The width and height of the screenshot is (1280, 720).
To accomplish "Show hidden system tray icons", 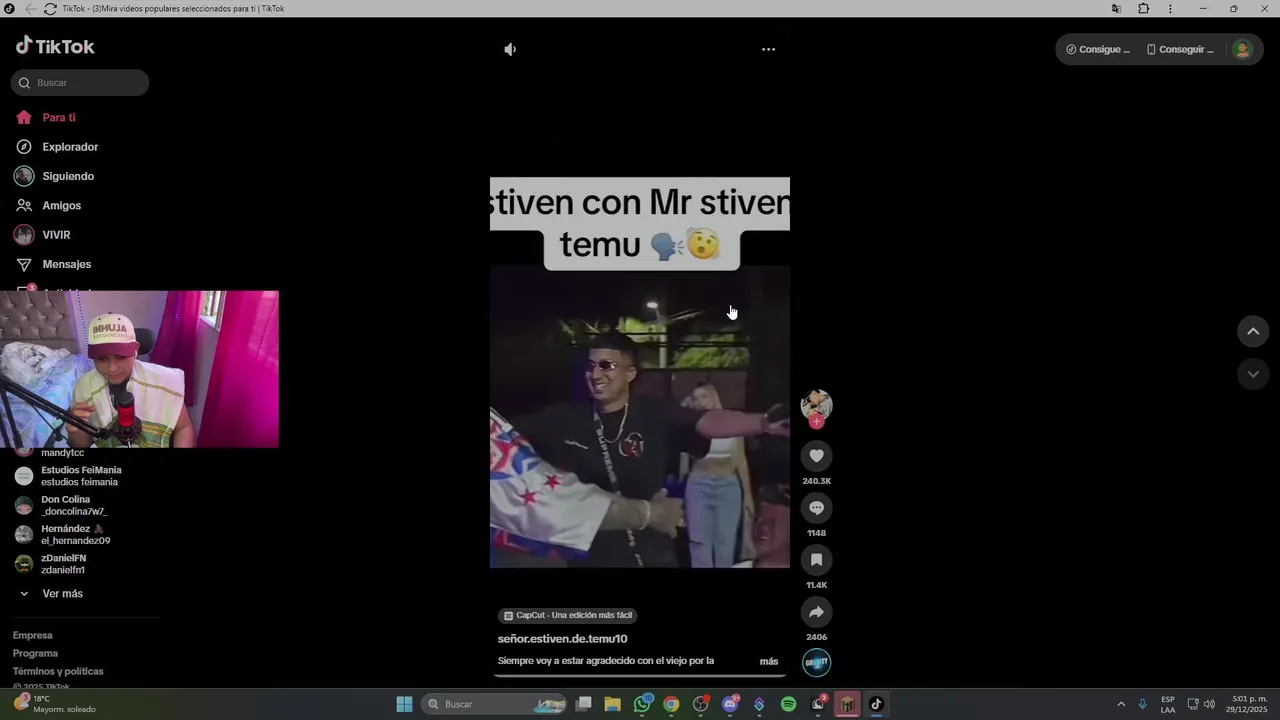I will [x=1121, y=704].
